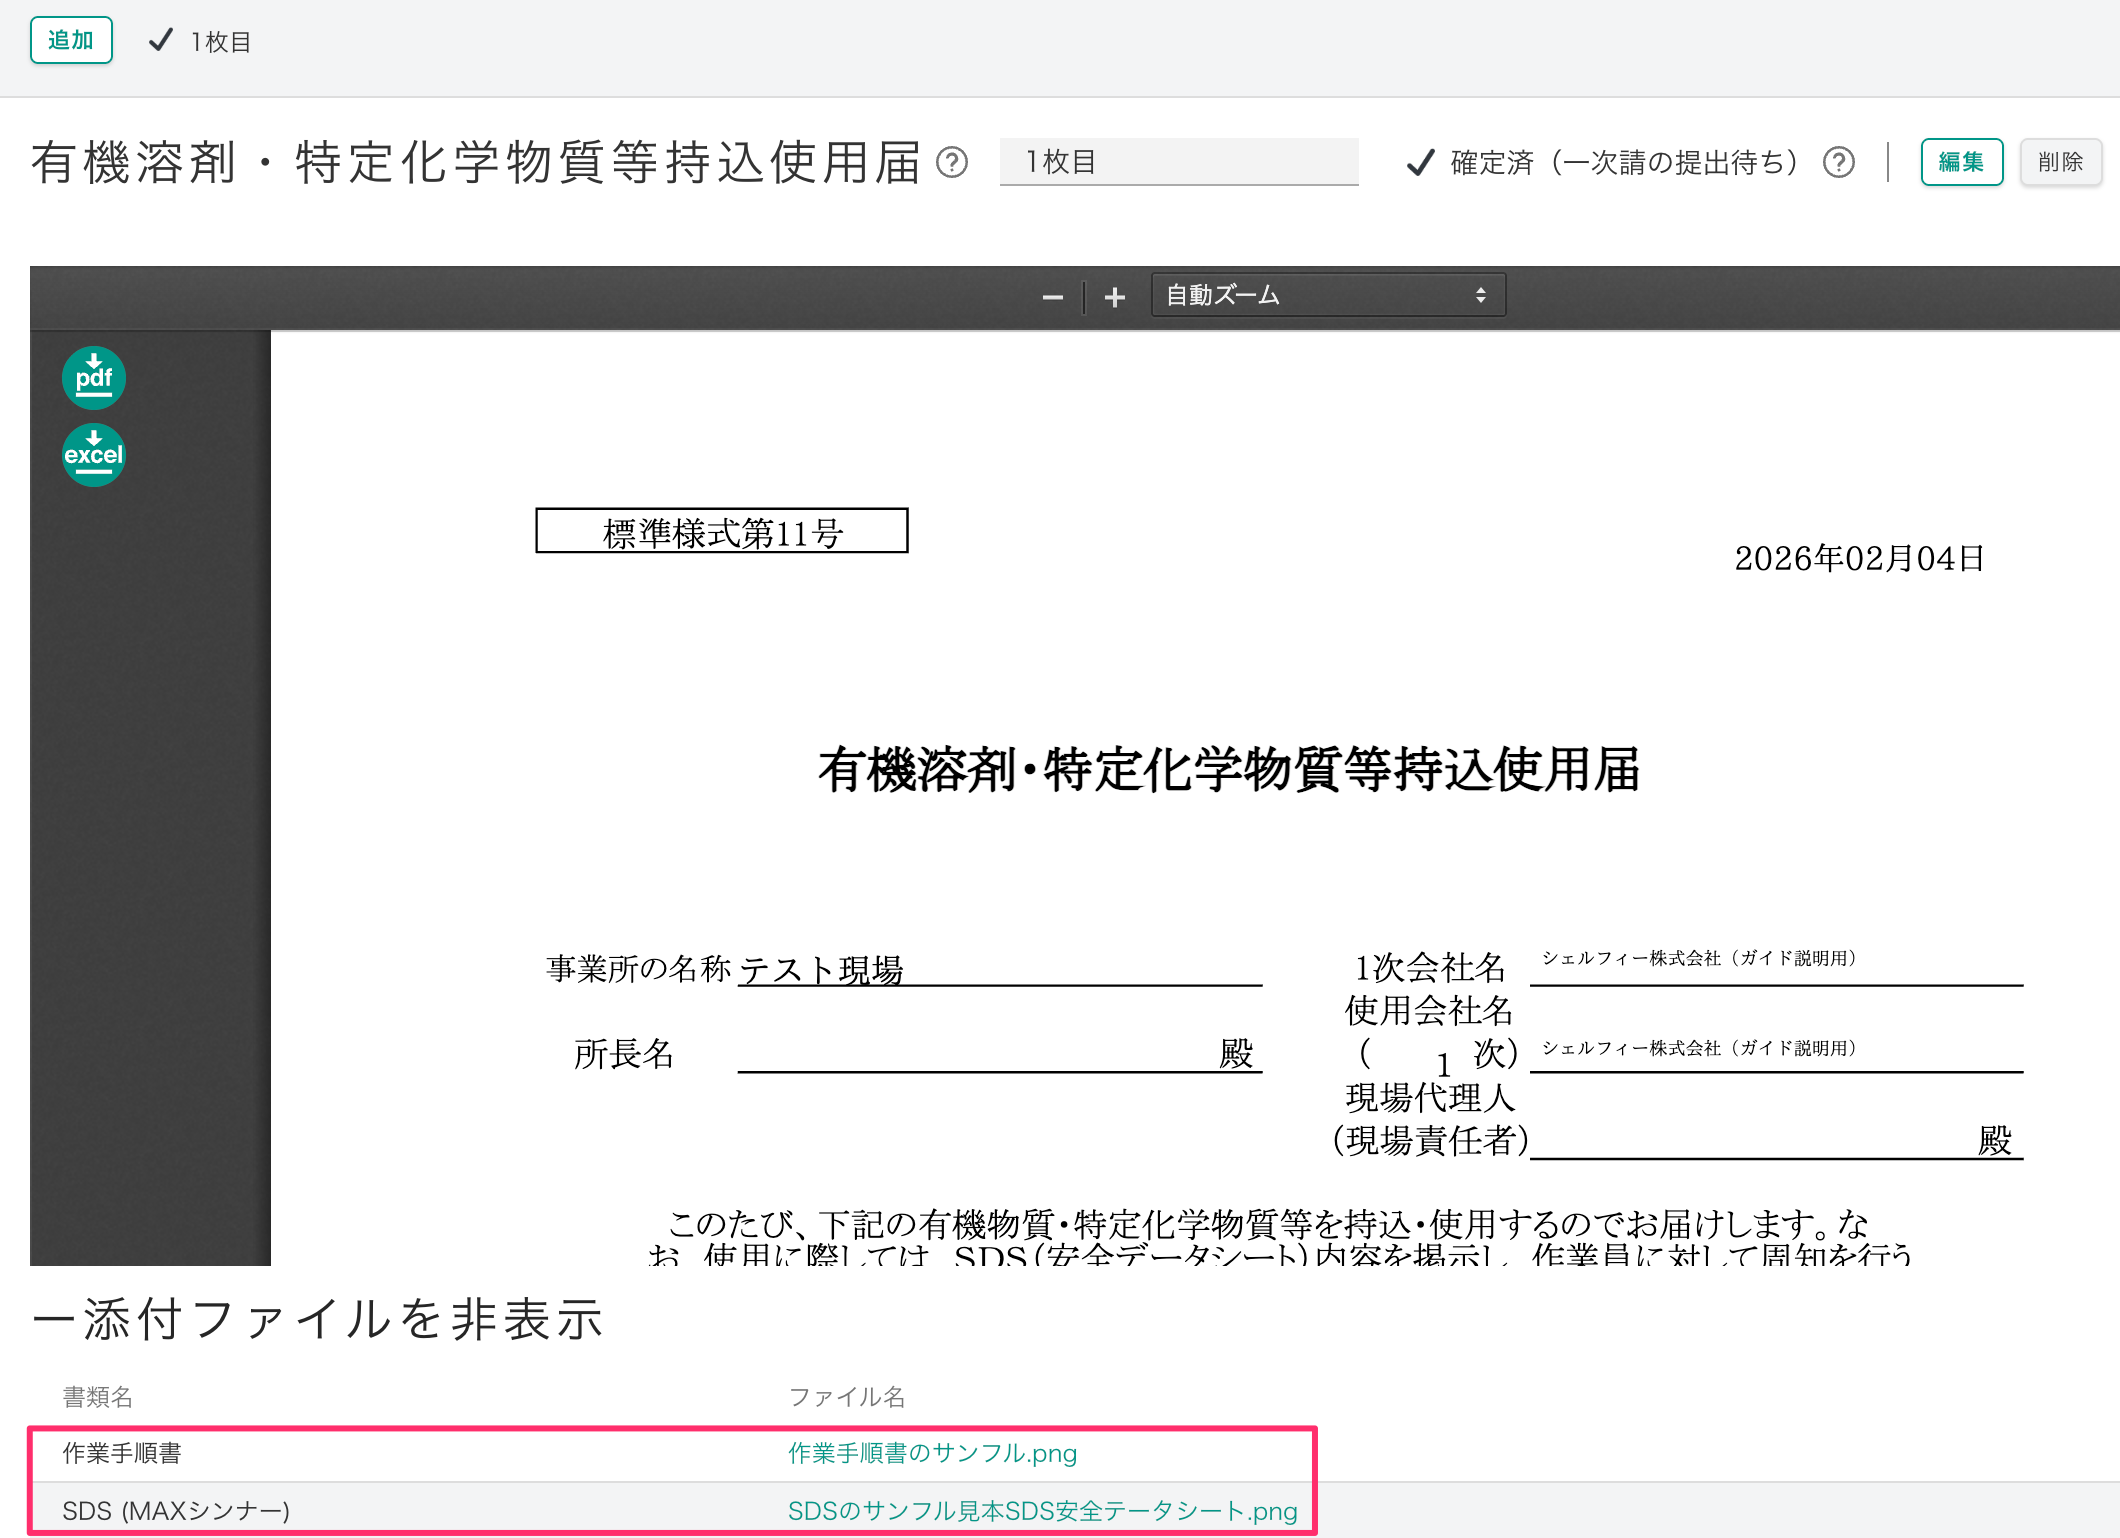
Task: Open help icon next to form title
Action: click(952, 162)
